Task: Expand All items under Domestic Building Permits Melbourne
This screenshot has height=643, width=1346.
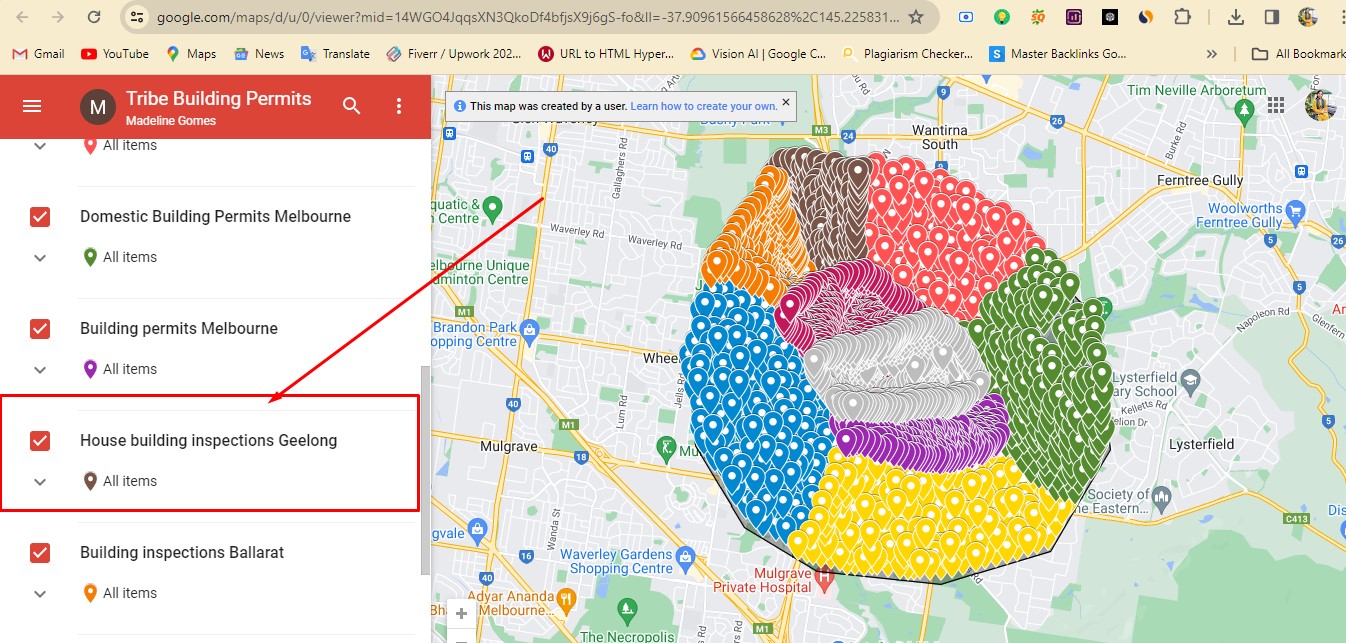Action: (x=40, y=258)
